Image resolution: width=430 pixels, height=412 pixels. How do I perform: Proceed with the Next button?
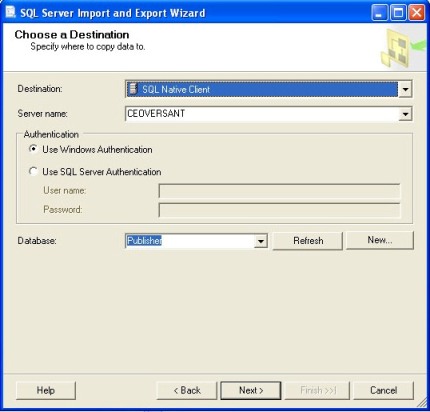pos(251,390)
